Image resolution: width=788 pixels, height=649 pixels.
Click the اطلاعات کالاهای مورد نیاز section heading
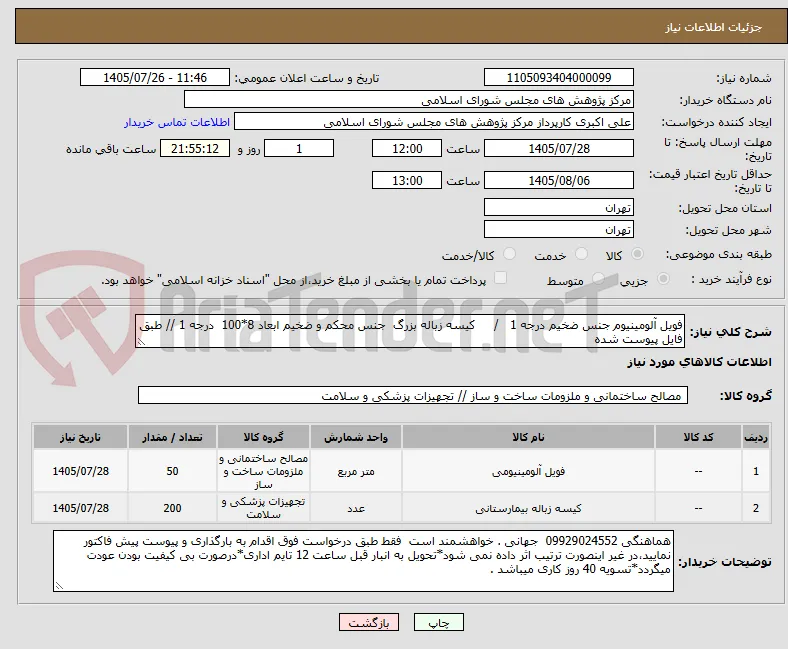(699, 362)
